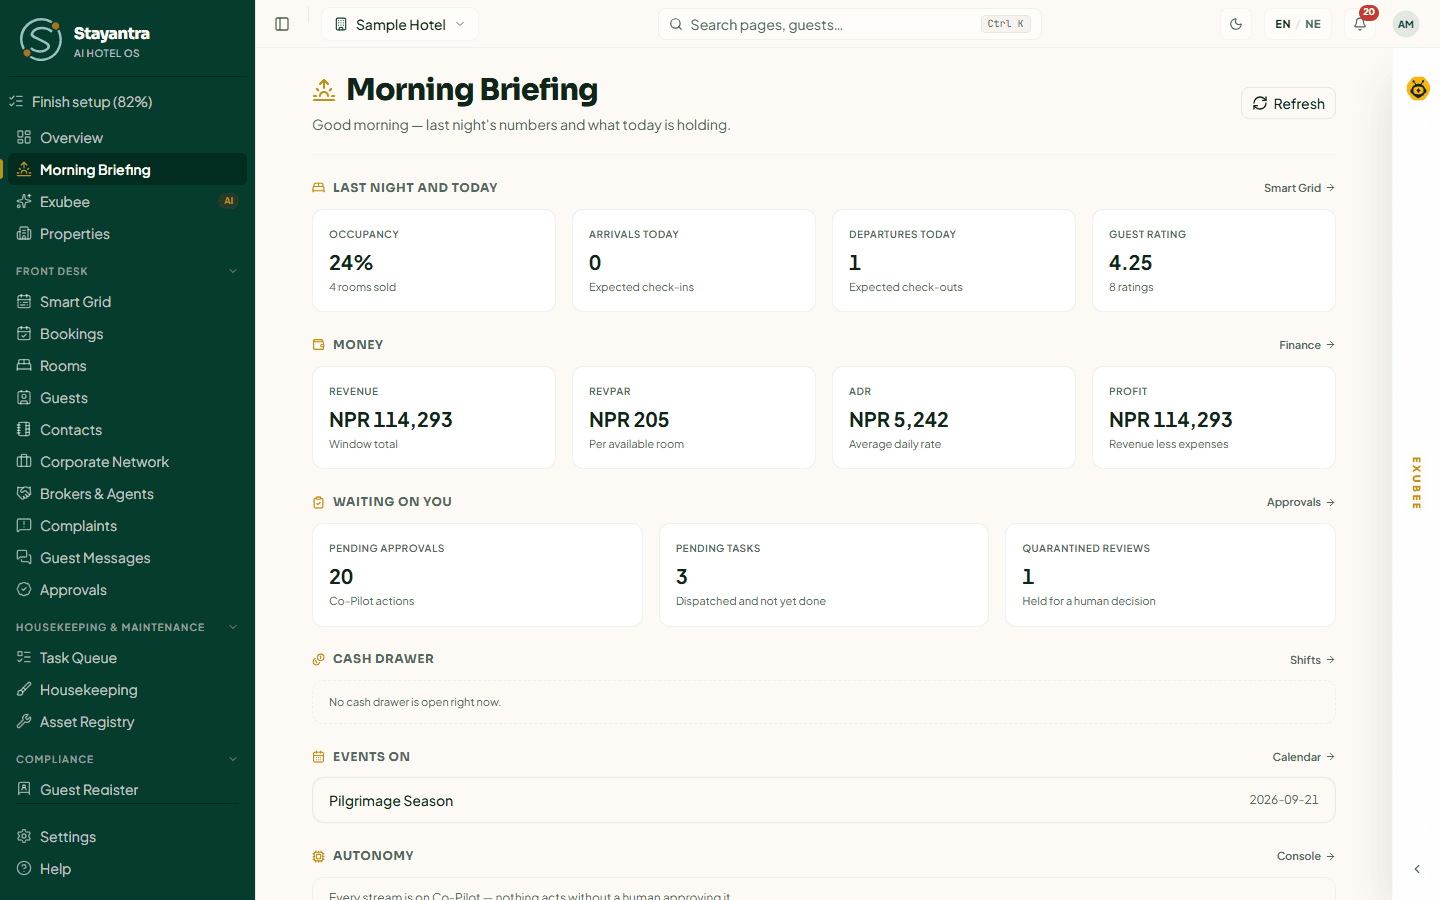This screenshot has height=900, width=1440.
Task: Click the Contacts book icon
Action: pyautogui.click(x=24, y=430)
